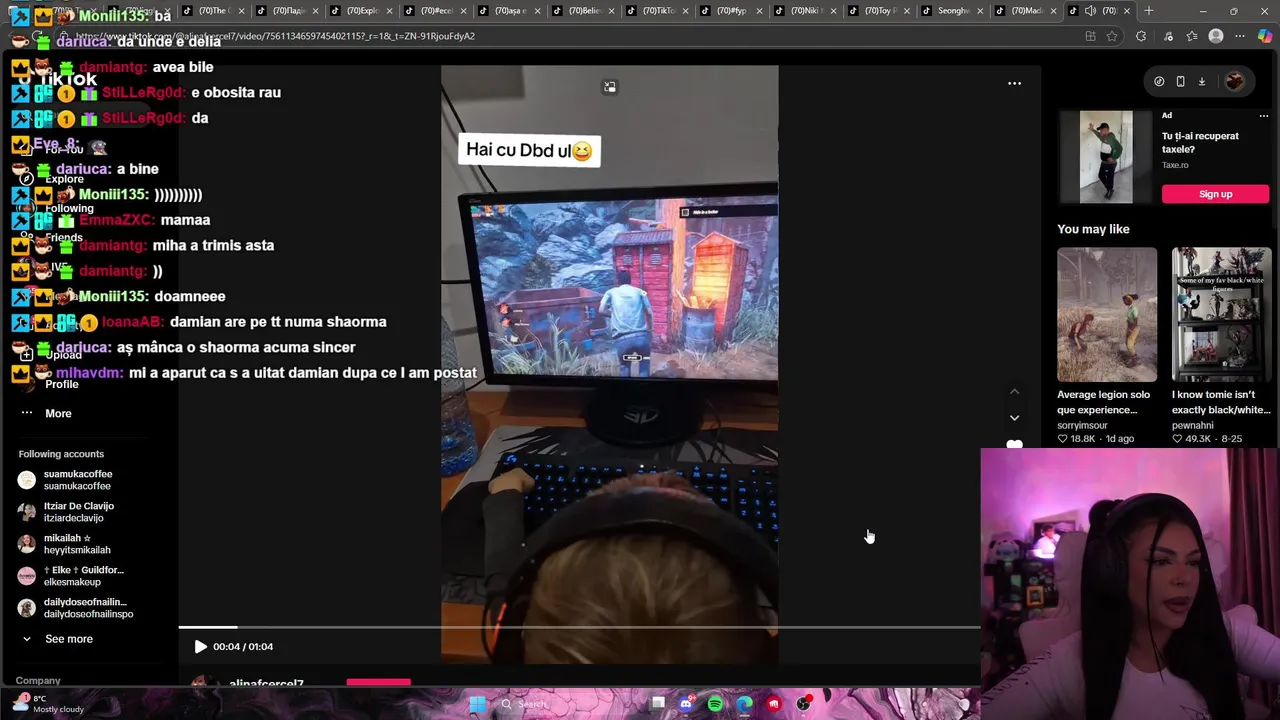Image resolution: width=1280 pixels, height=720 pixels.
Task: Click the browser address bar URL
Action: pyautogui.click(x=275, y=36)
